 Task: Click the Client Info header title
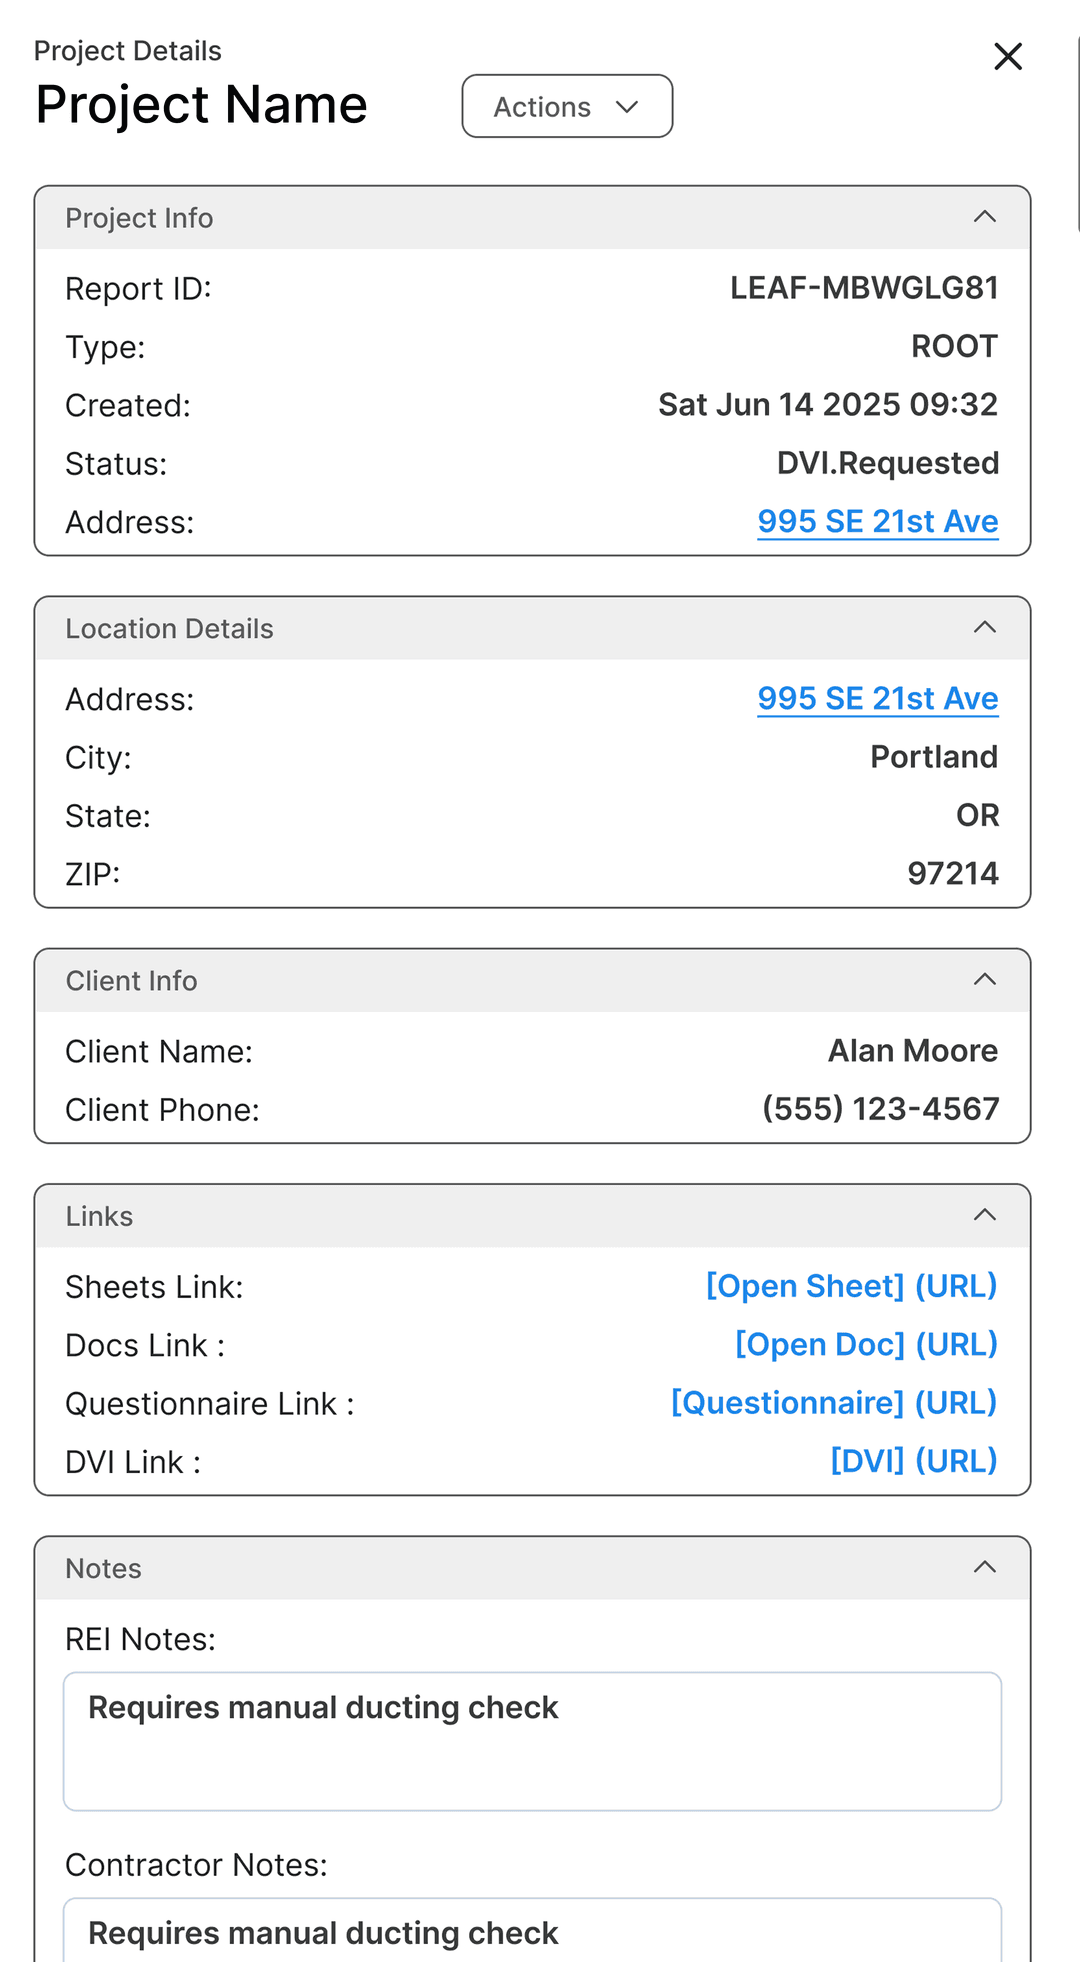pos(131,981)
